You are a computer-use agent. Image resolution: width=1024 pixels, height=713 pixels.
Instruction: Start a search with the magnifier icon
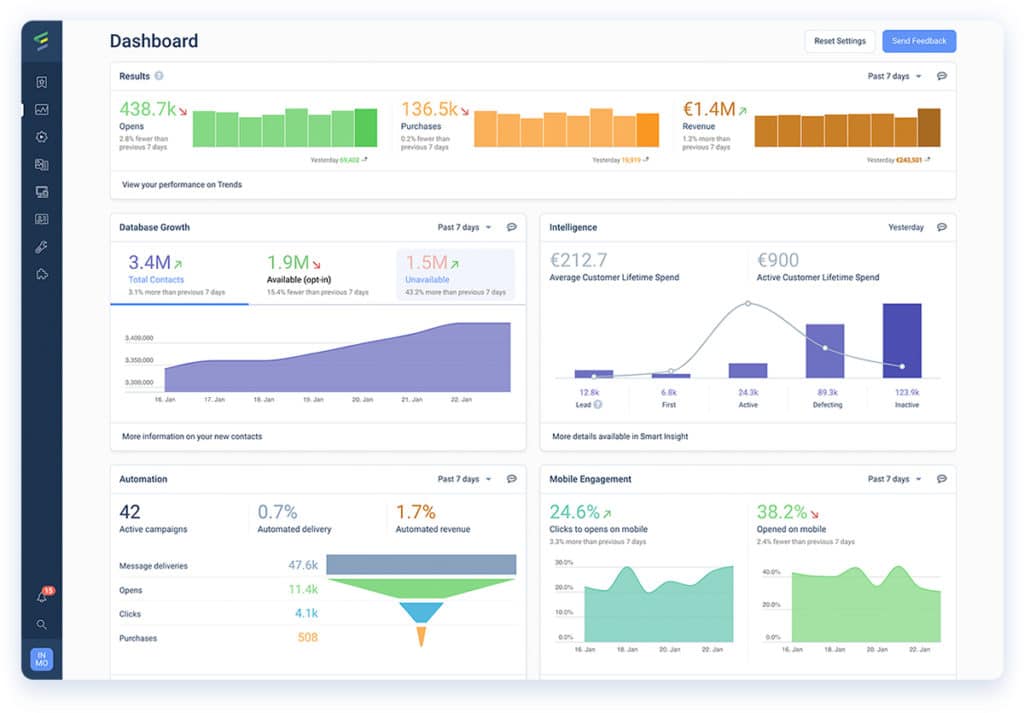41,624
